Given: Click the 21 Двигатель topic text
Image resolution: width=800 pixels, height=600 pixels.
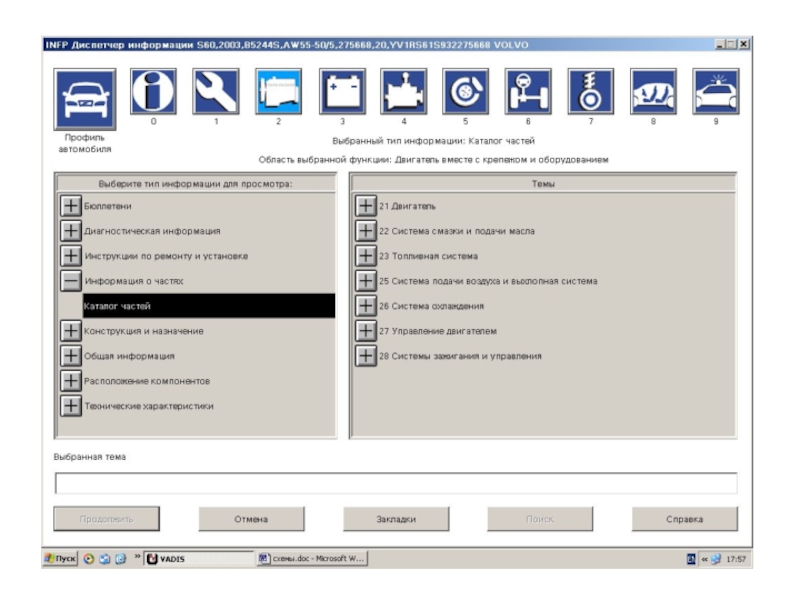Looking at the screenshot, I should pos(407,206).
